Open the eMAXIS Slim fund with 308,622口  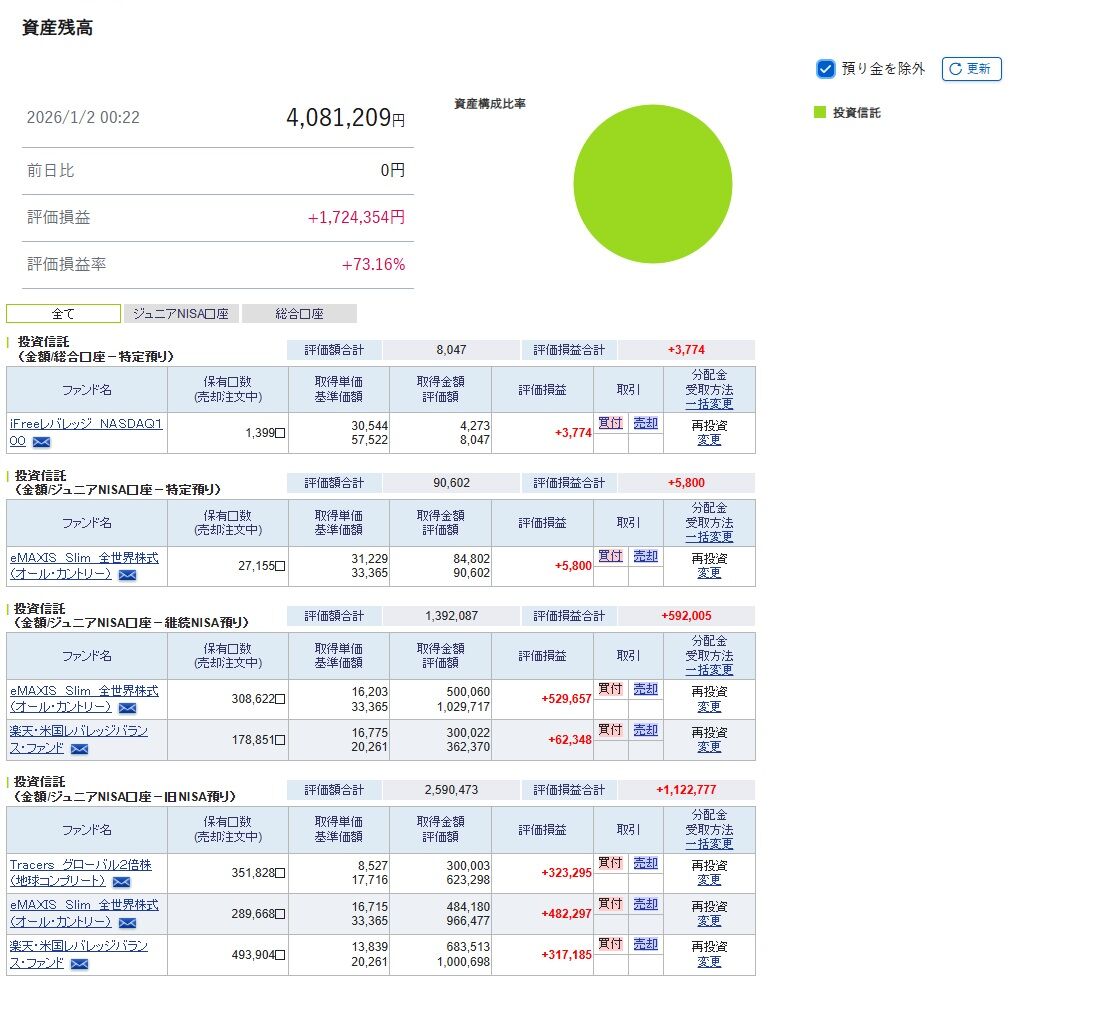pyautogui.click(x=84, y=690)
